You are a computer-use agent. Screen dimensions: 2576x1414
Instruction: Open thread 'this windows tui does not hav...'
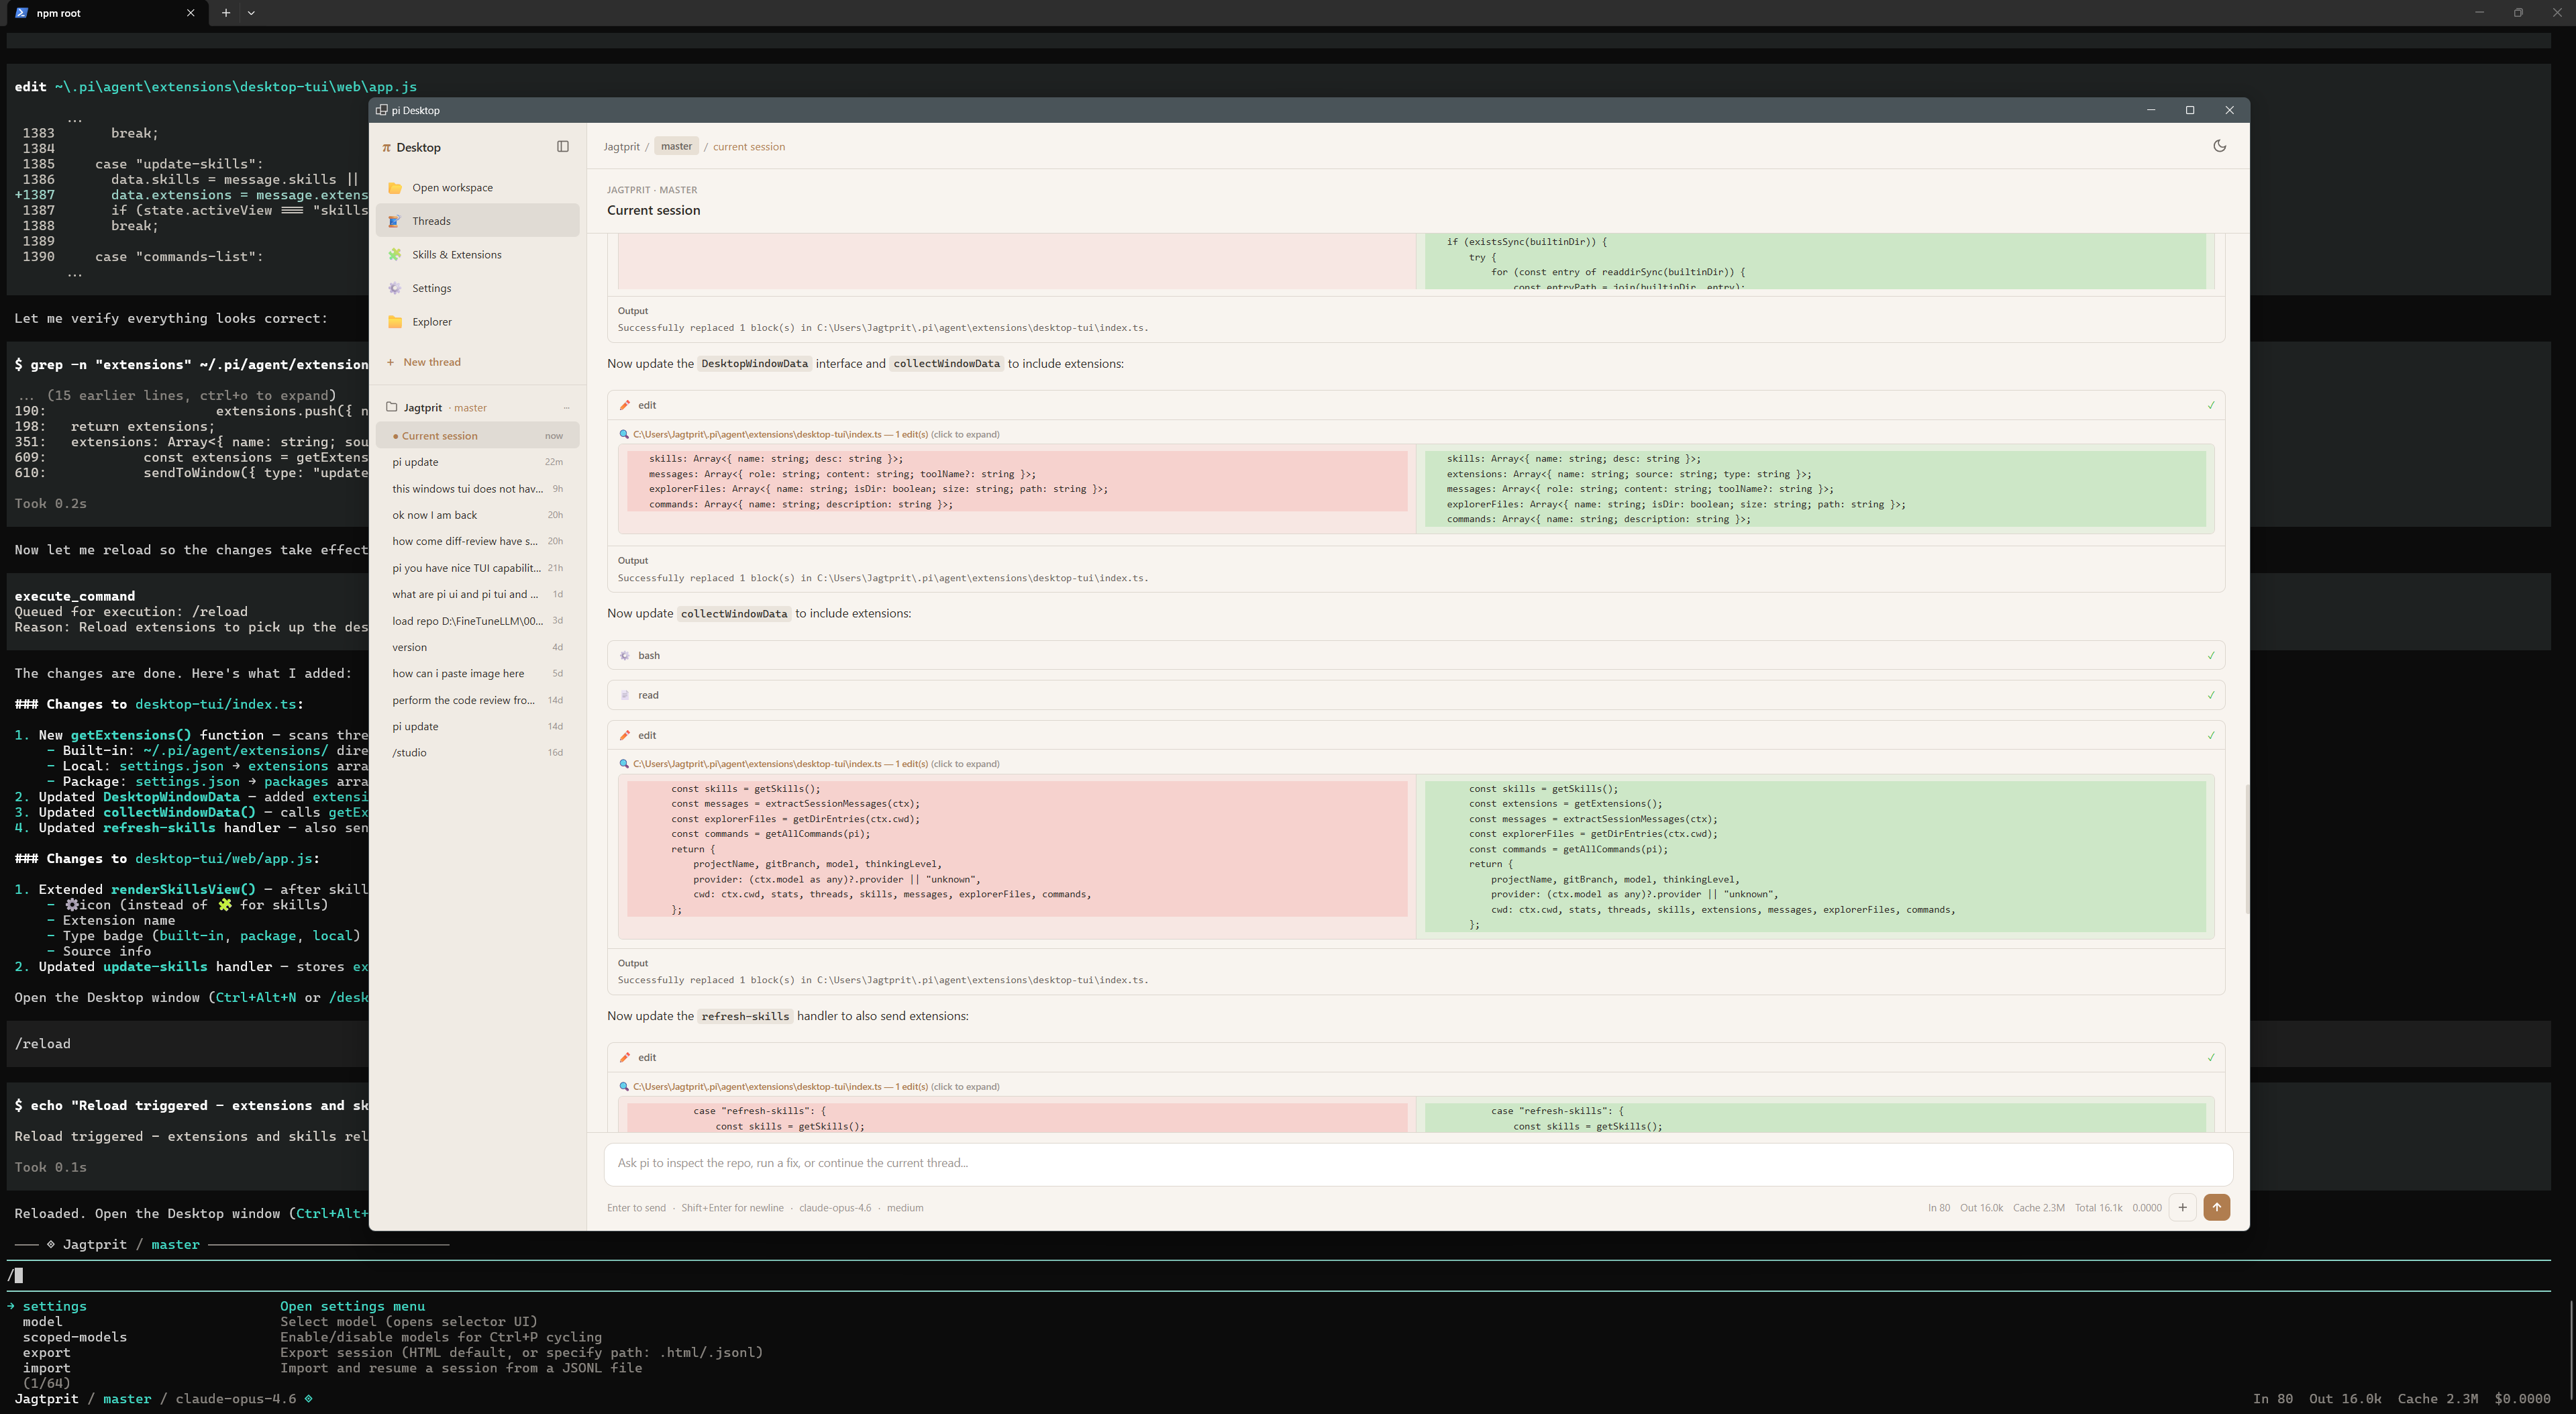[478, 489]
